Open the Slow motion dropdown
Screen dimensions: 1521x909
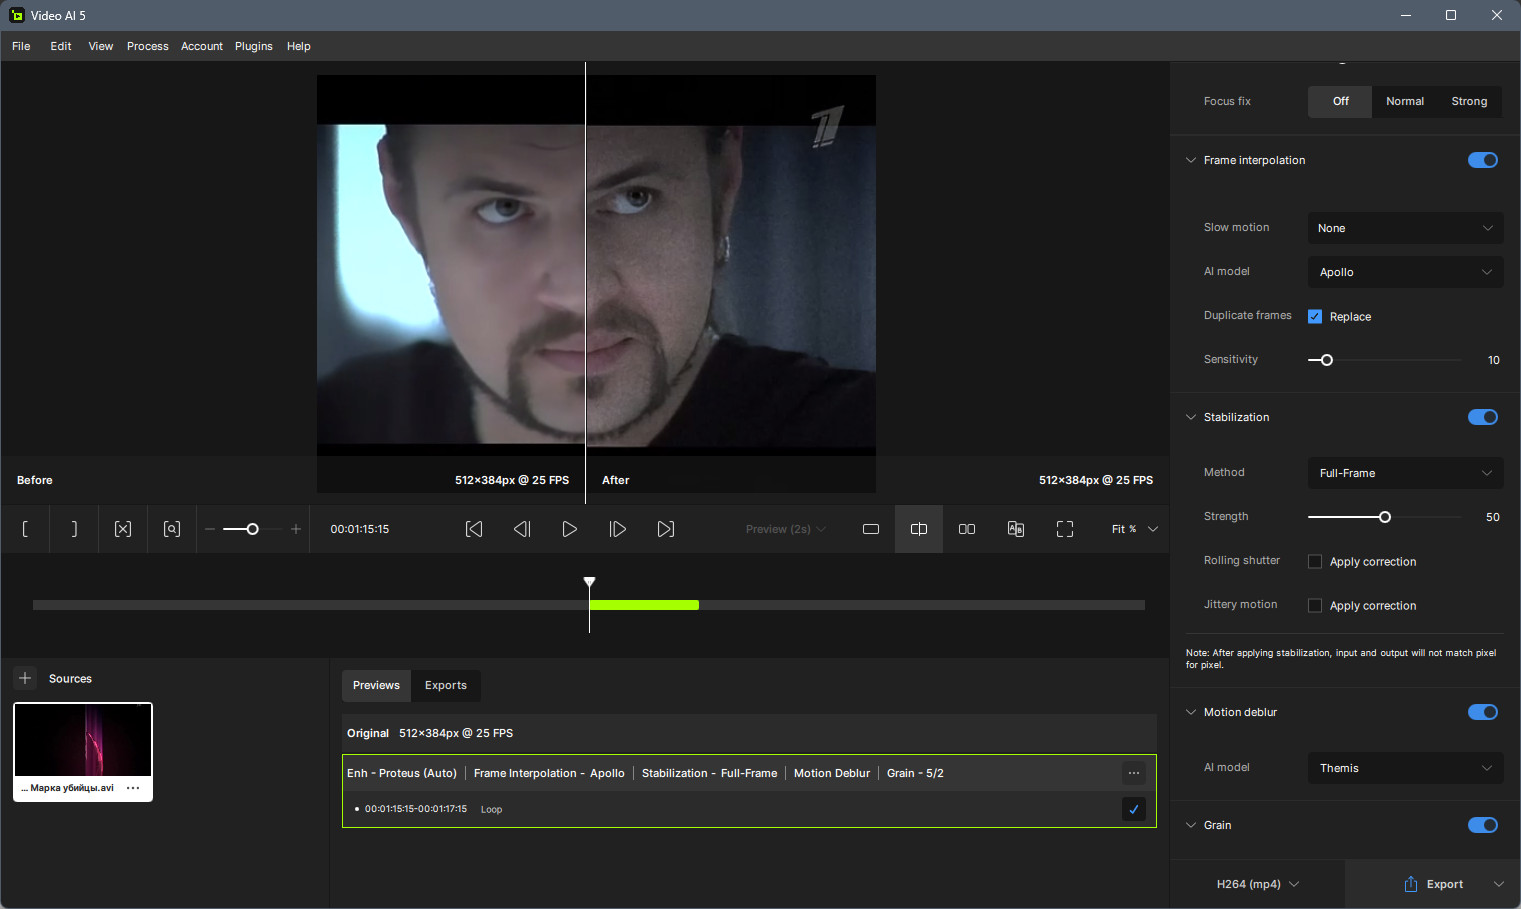point(1405,228)
